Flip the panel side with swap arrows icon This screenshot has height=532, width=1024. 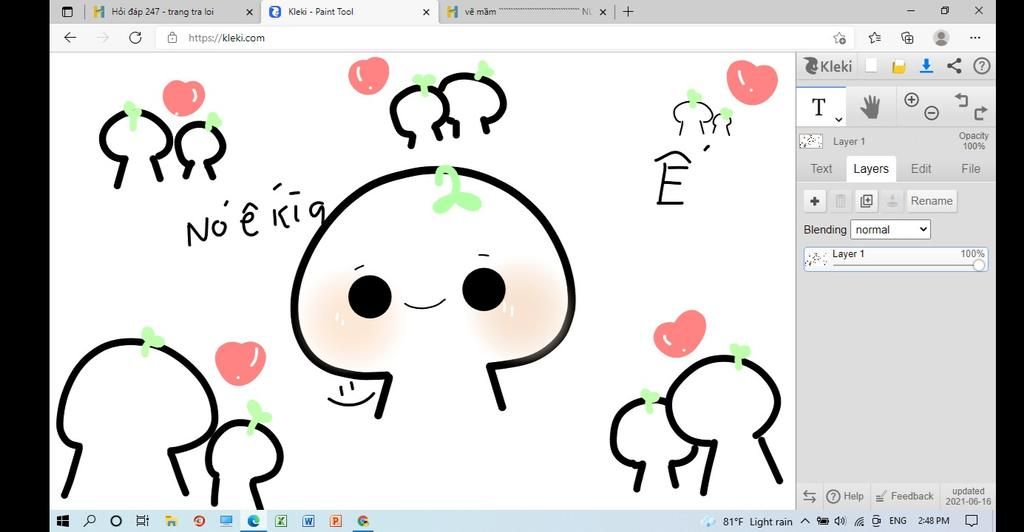pos(809,496)
